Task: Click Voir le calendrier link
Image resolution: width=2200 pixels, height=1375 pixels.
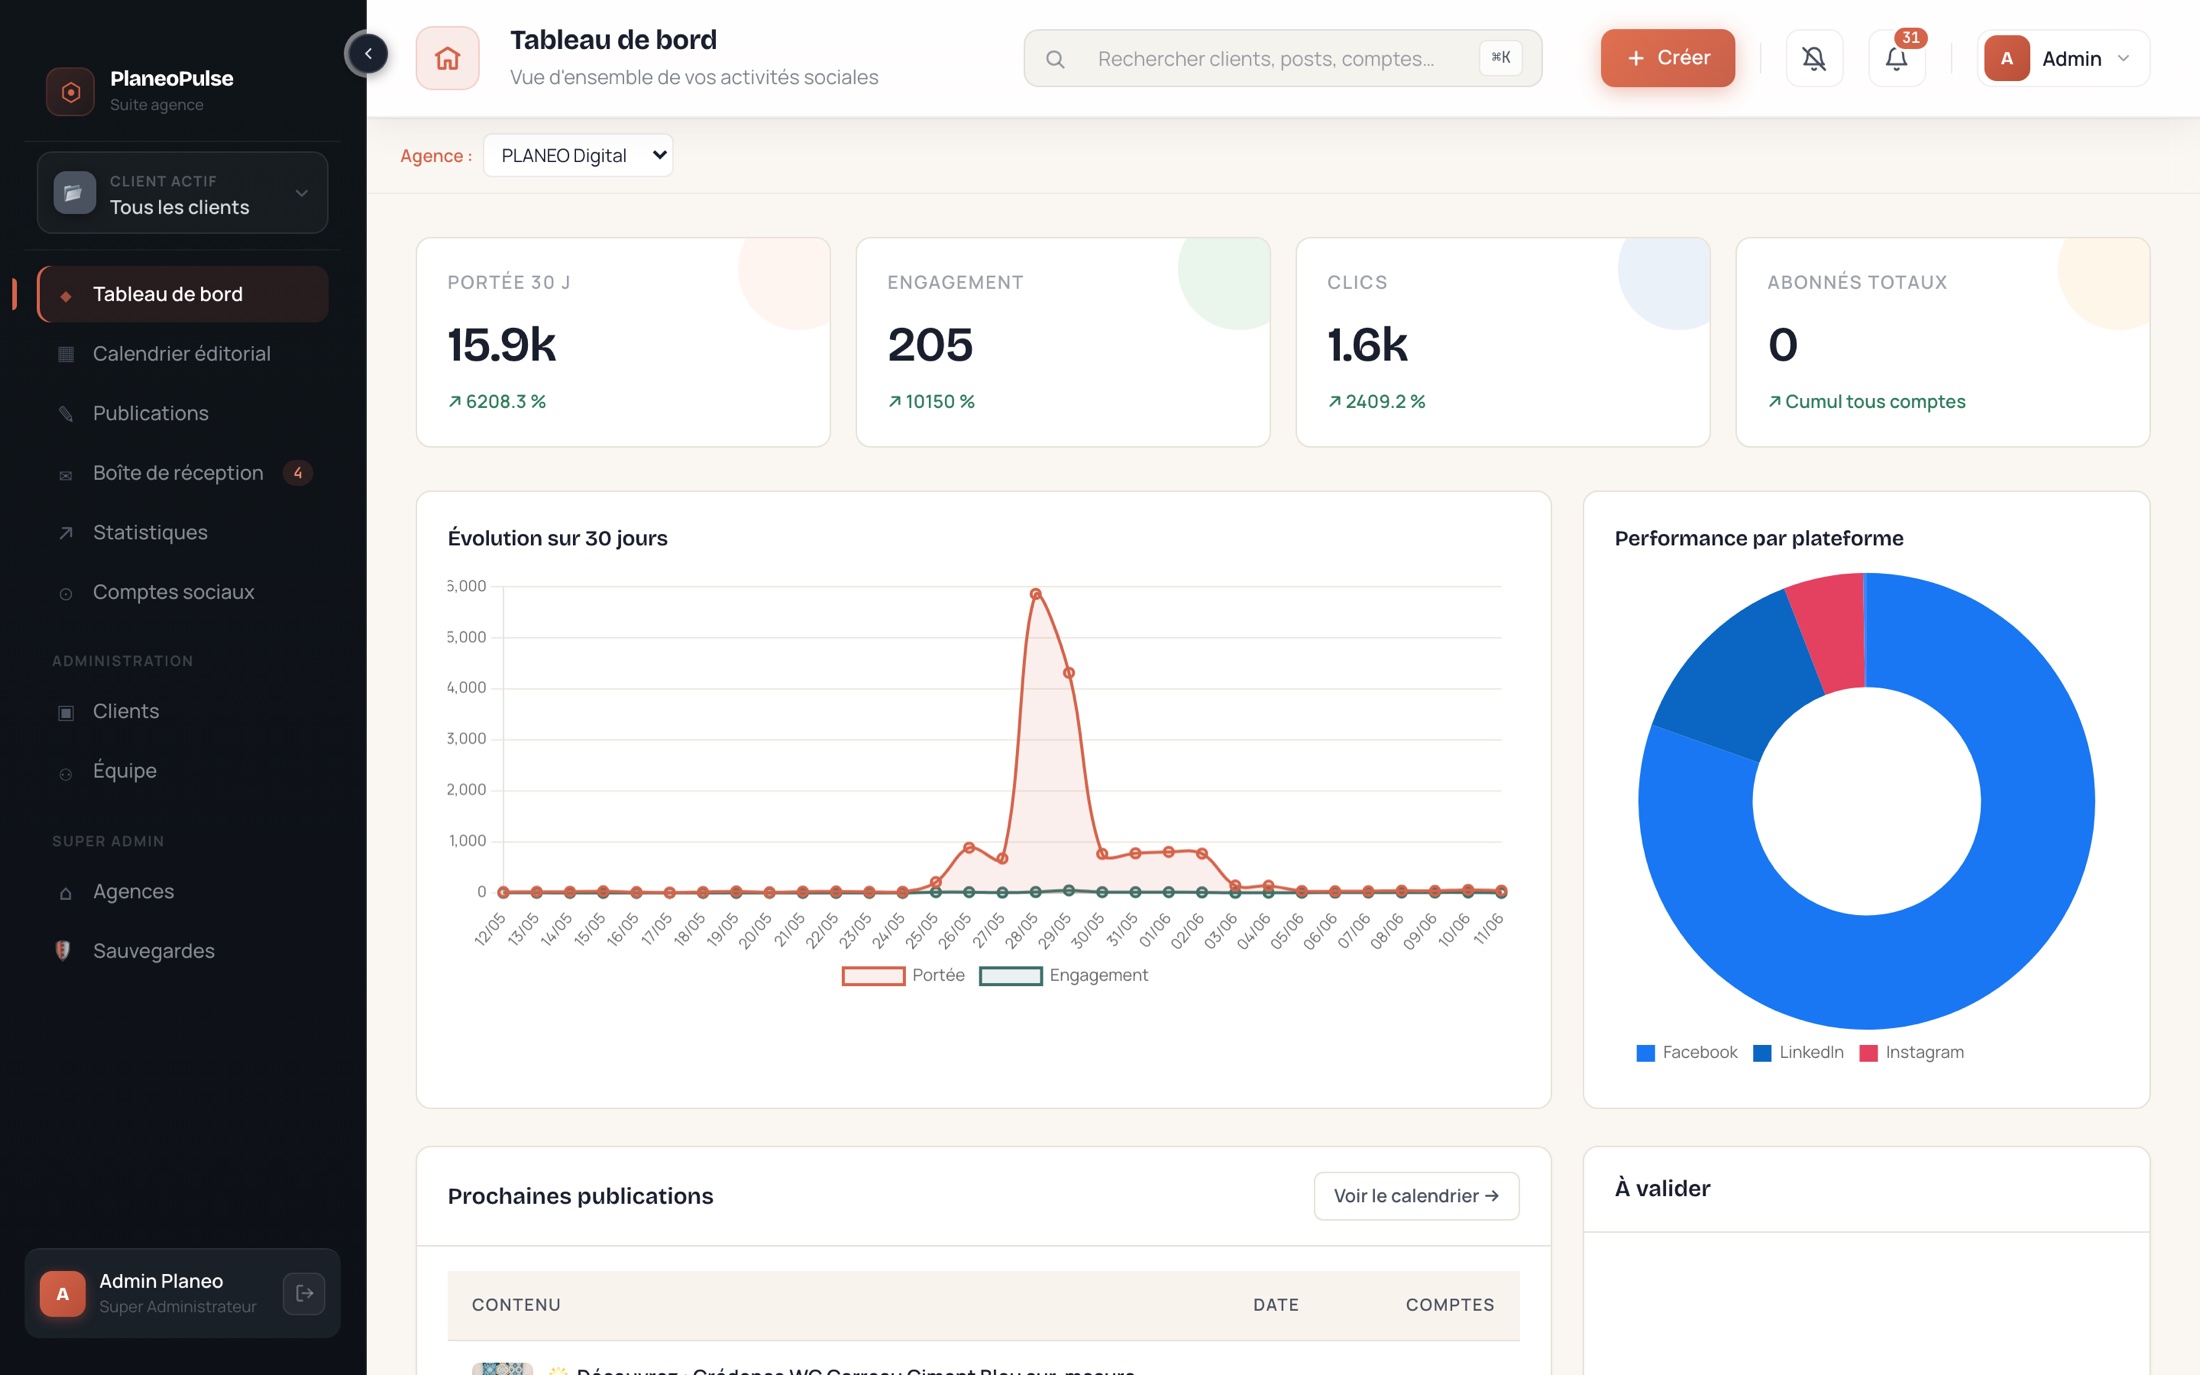Action: [x=1416, y=1196]
